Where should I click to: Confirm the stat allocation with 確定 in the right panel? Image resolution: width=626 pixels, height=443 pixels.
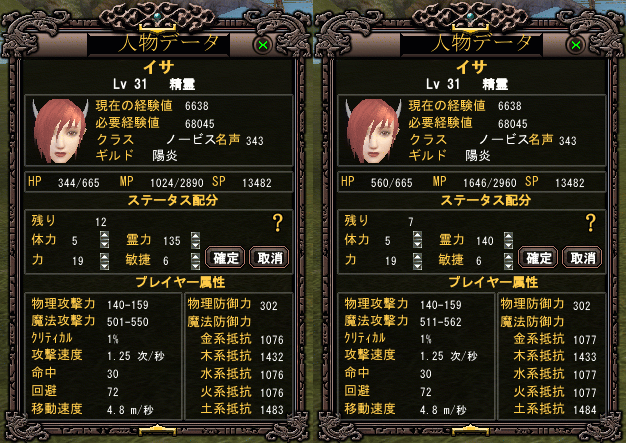click(x=538, y=258)
